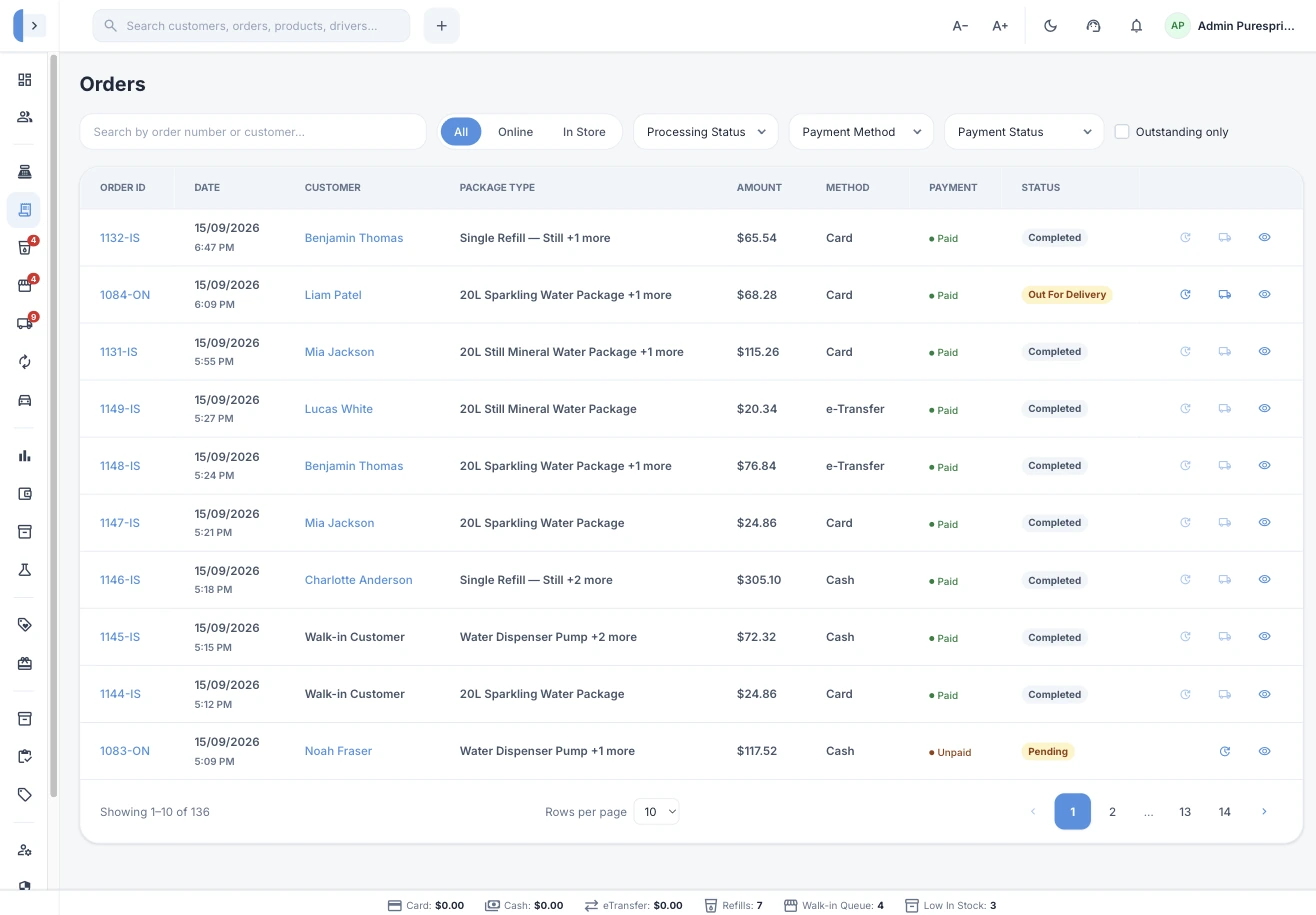Expand the sidebar with the chevron button
Screen dimensions: 1316x915
point(34,26)
